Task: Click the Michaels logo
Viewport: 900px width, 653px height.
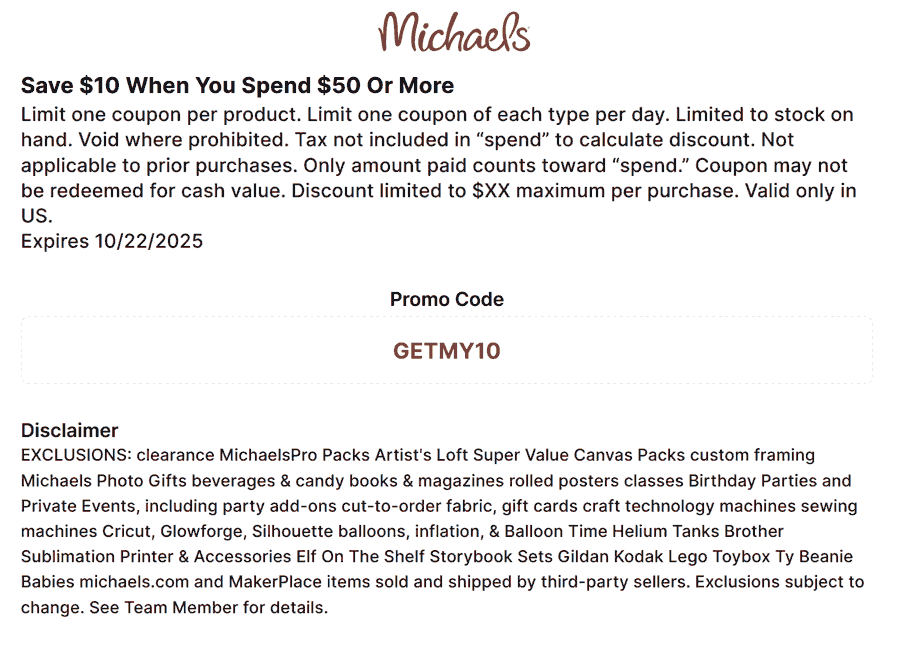Action: [x=453, y=32]
